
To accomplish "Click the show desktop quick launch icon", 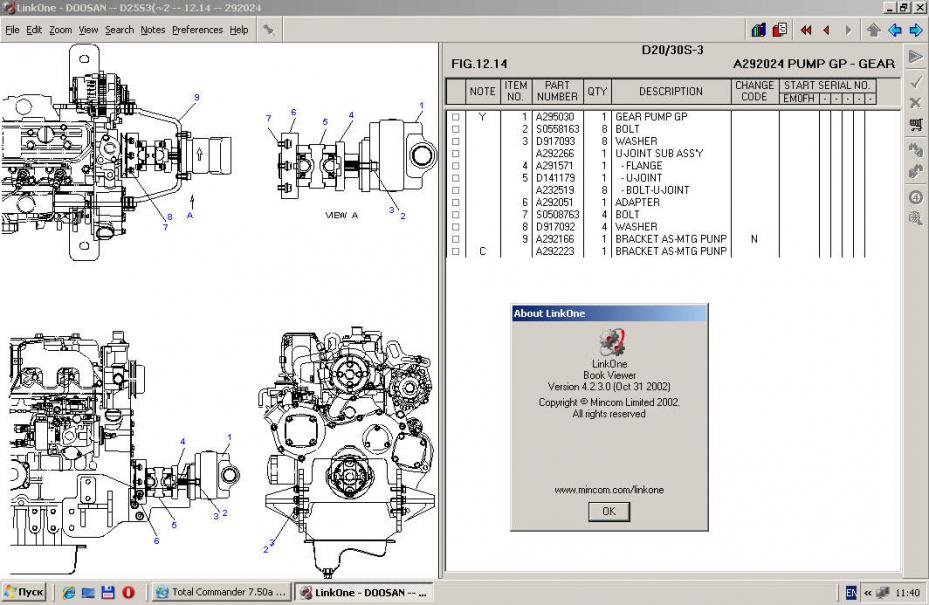I will click(x=88, y=592).
